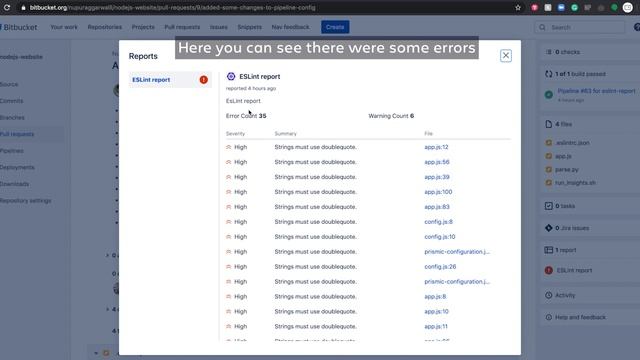Open the config.js:26 file link
The image size is (640, 360).
click(x=440, y=267)
